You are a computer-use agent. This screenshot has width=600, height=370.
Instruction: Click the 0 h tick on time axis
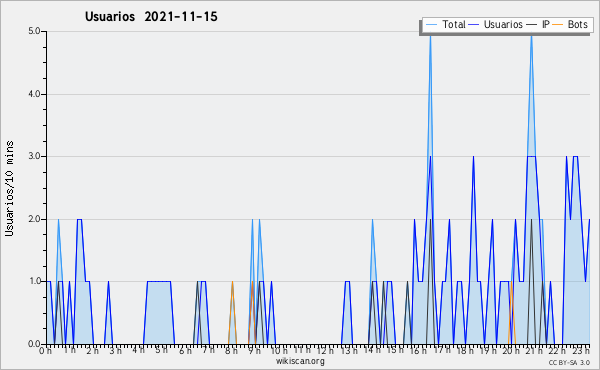[45, 350]
